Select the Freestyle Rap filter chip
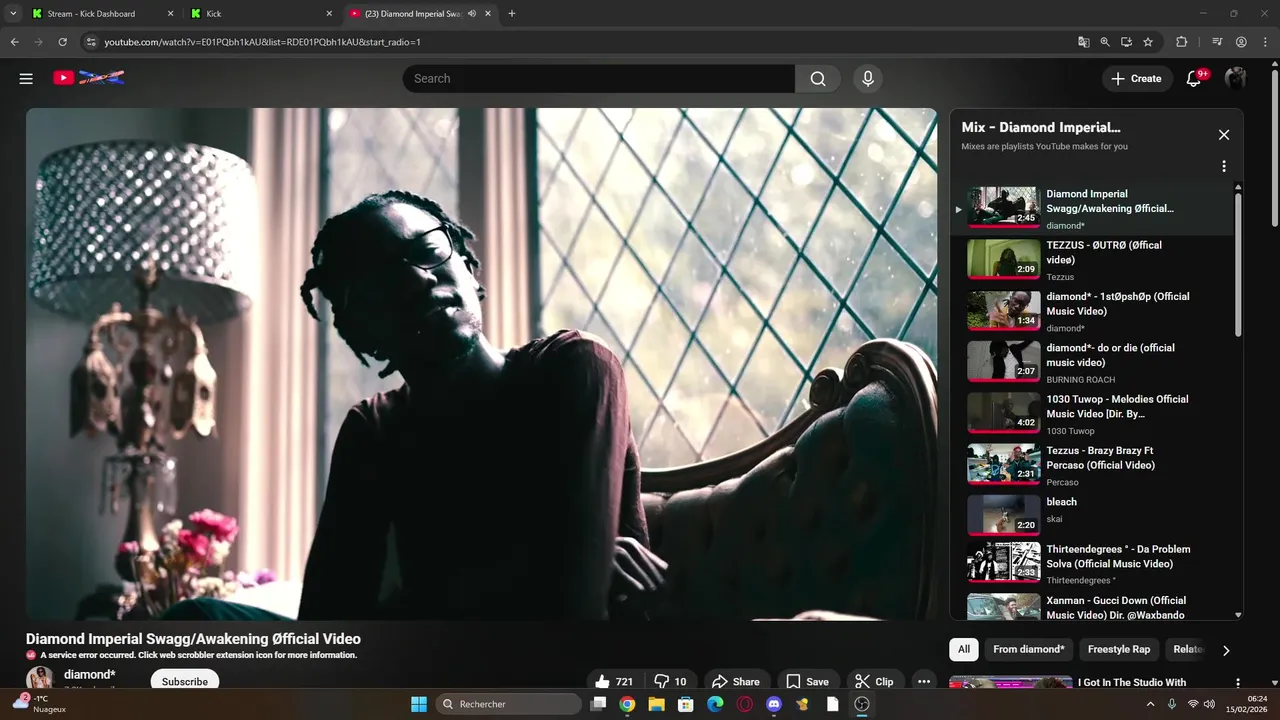The width and height of the screenshot is (1280, 720). click(x=1119, y=649)
